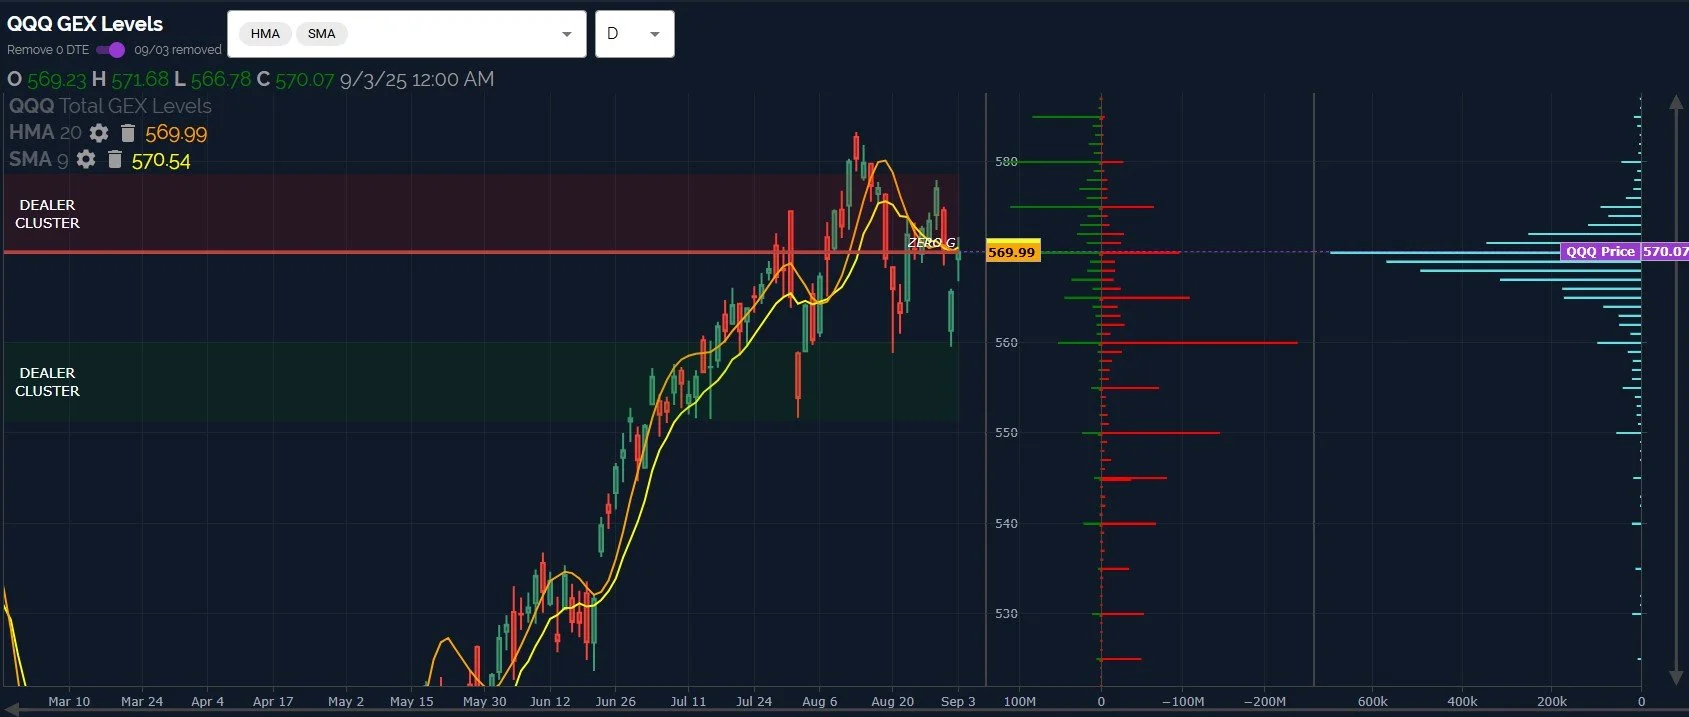The height and width of the screenshot is (717, 1689).
Task: Click the HMA value 569.99 in legend
Action: pos(176,133)
